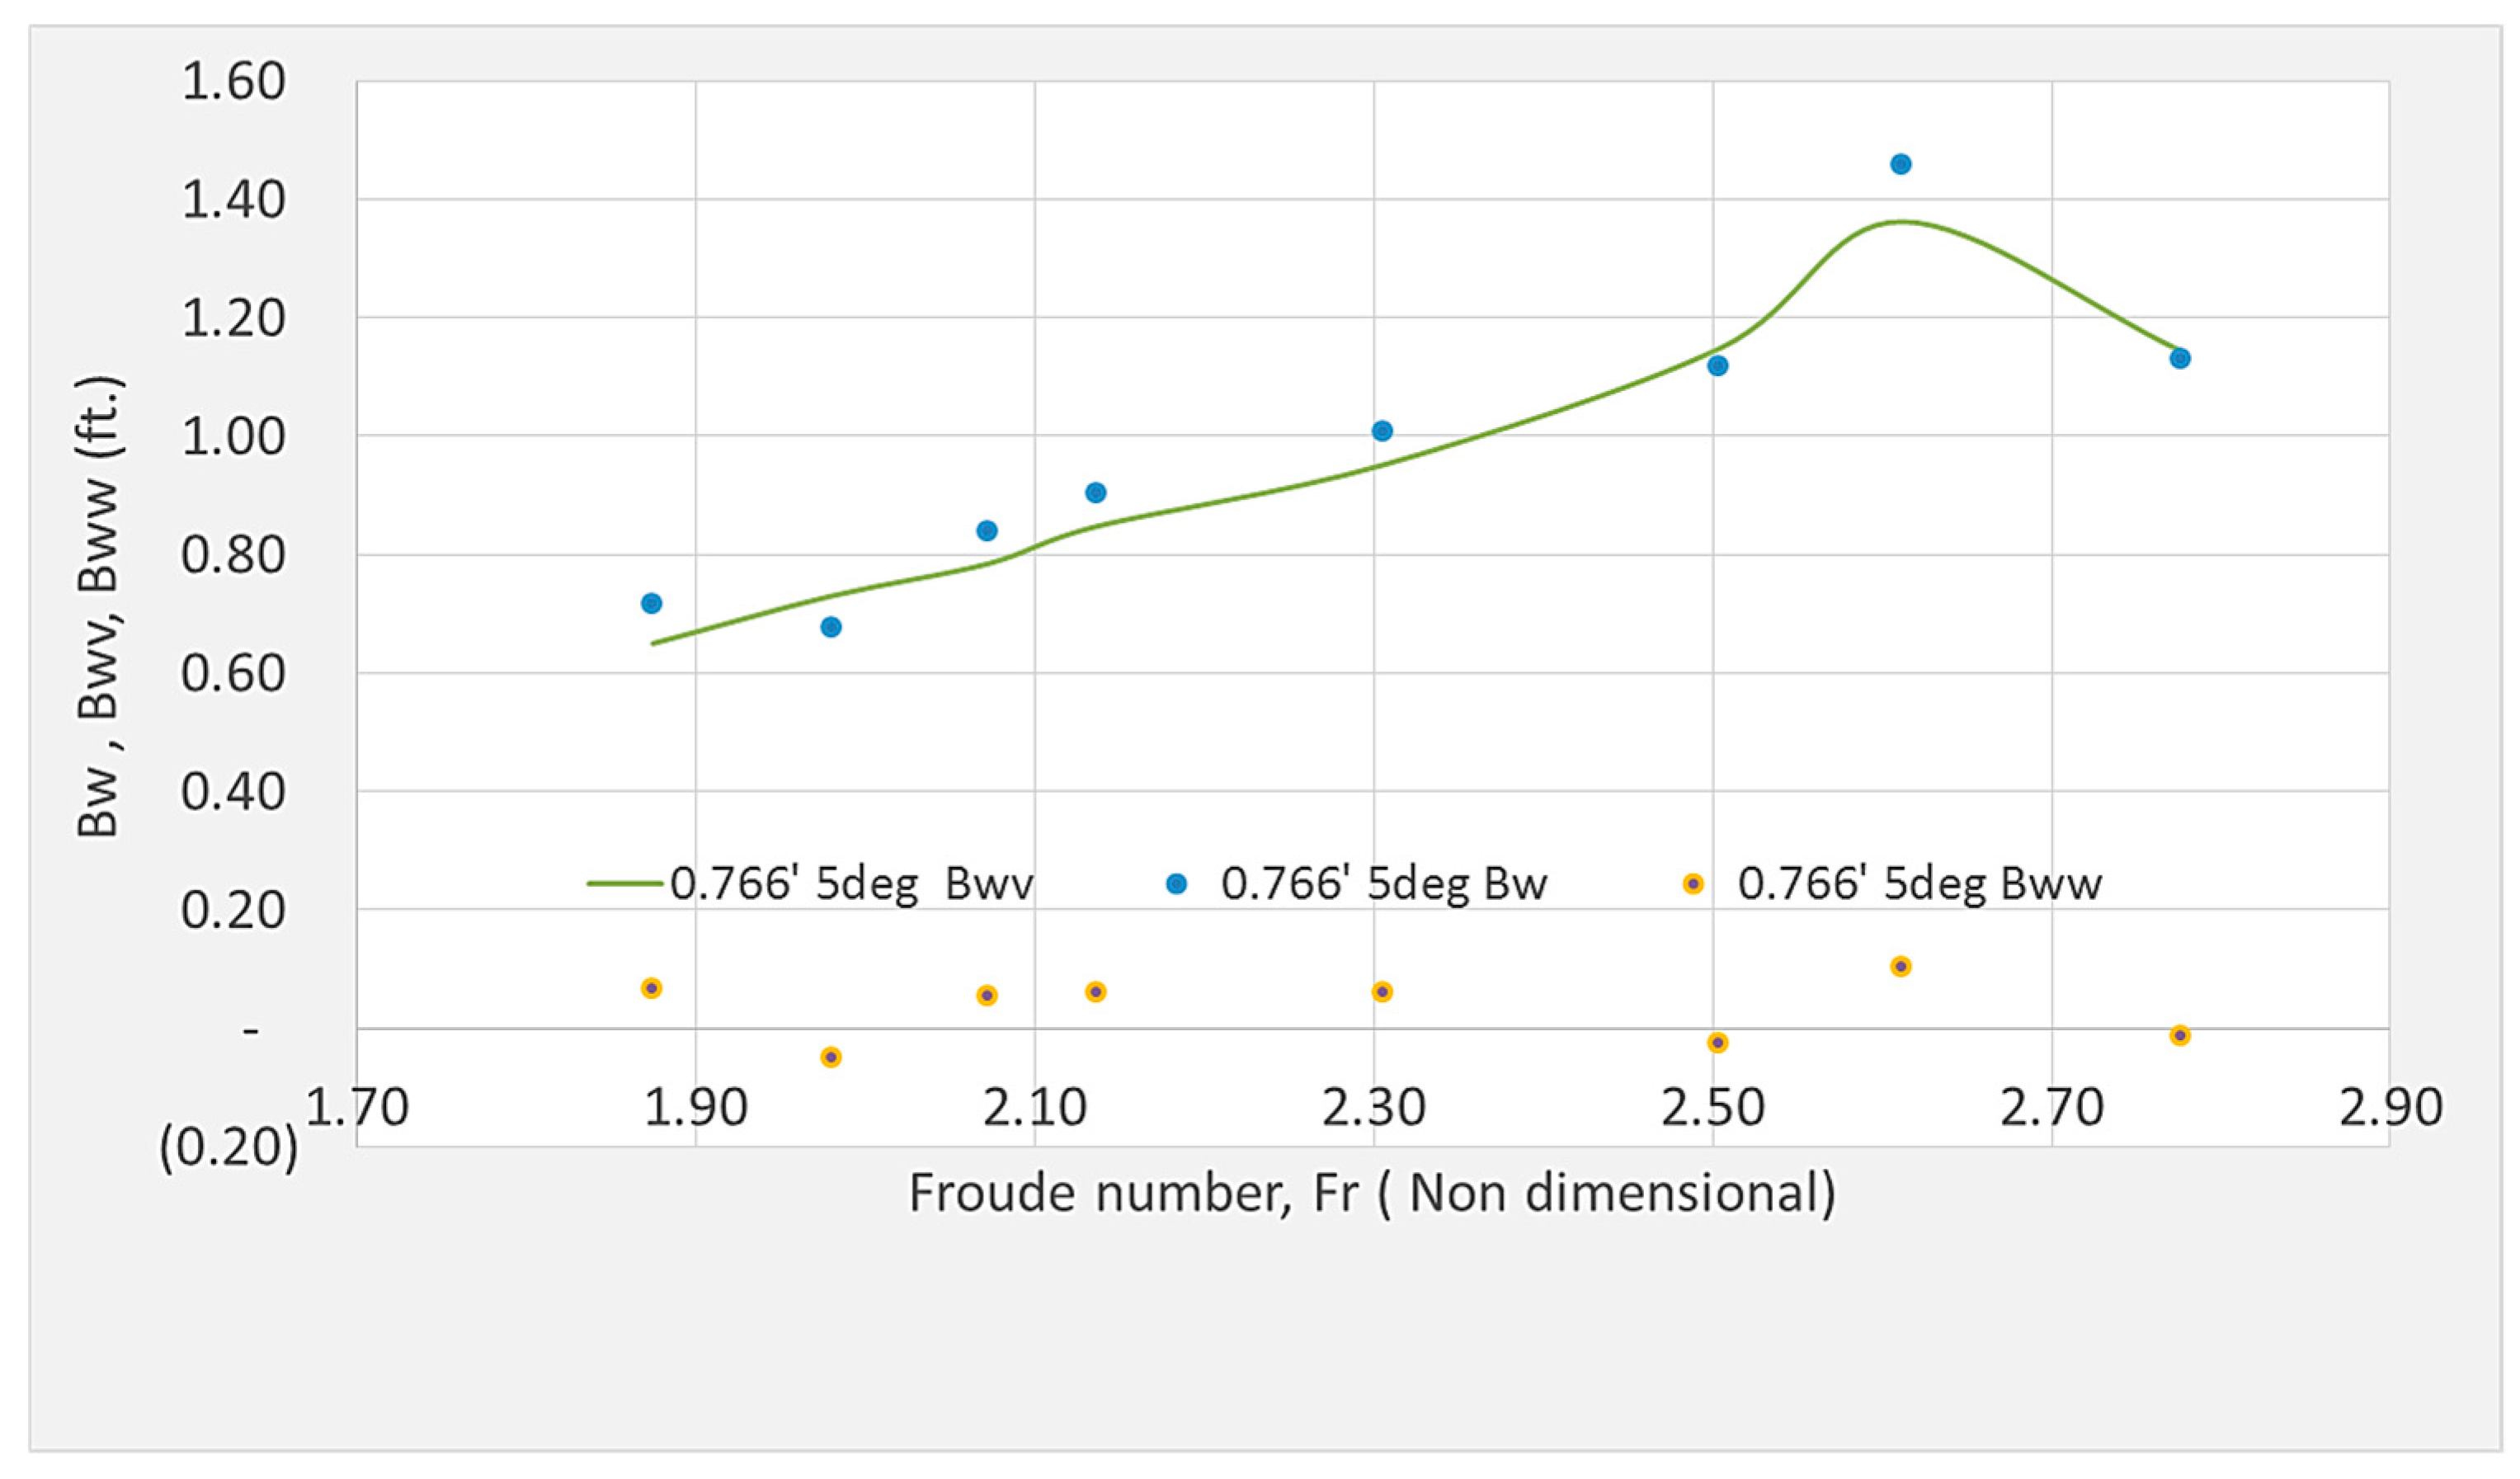2520x1479 pixels.
Task: Click the orange Bww legend marker dot
Action: point(1693,884)
